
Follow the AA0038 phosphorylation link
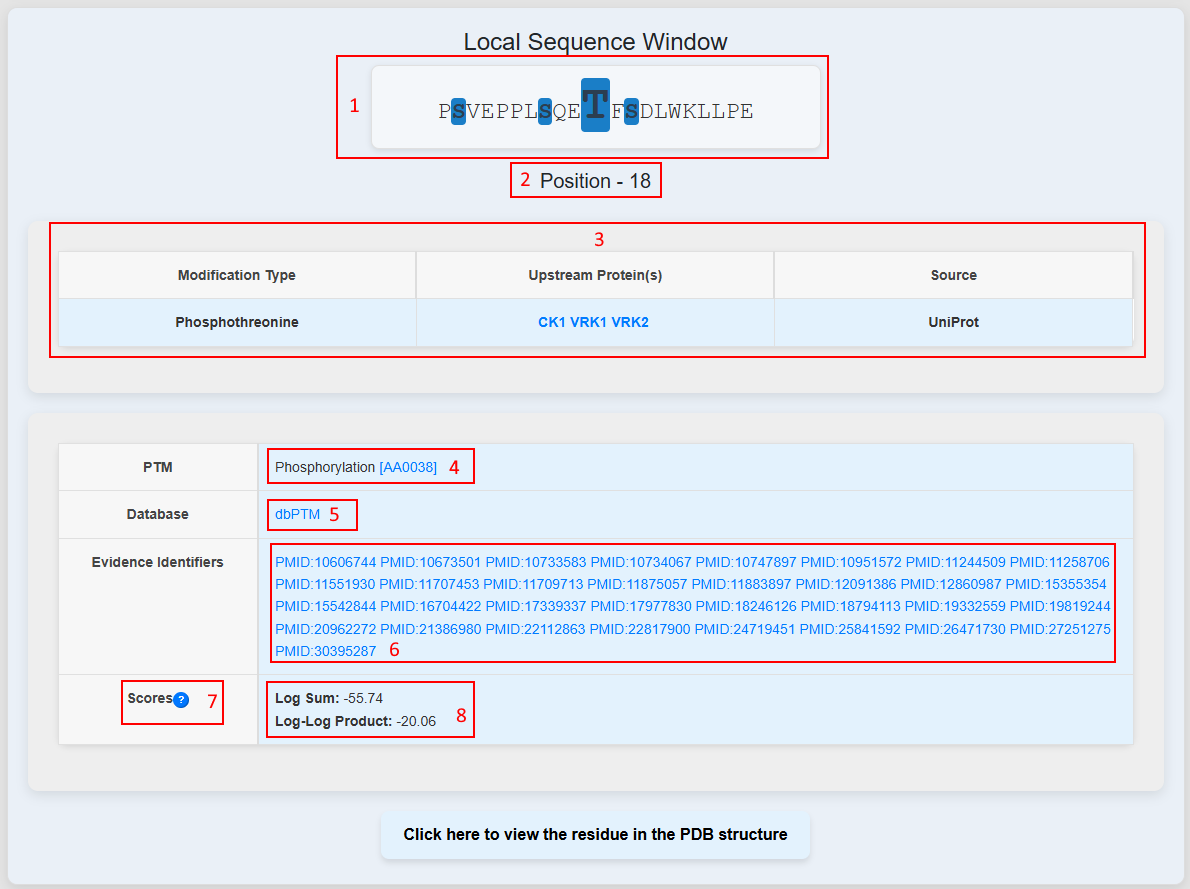pos(408,467)
